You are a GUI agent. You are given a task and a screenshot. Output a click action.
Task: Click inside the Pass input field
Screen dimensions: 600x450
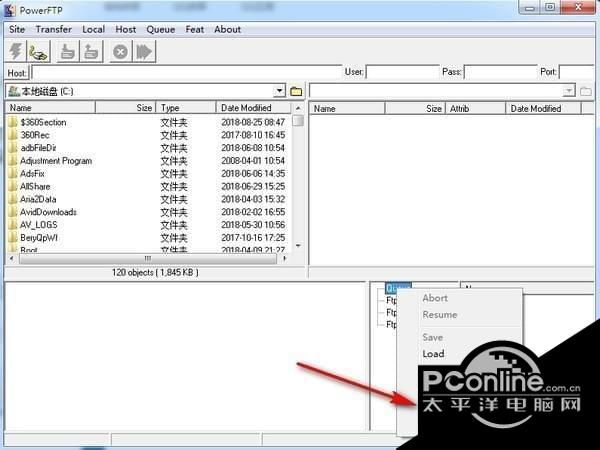pyautogui.click(x=501, y=72)
